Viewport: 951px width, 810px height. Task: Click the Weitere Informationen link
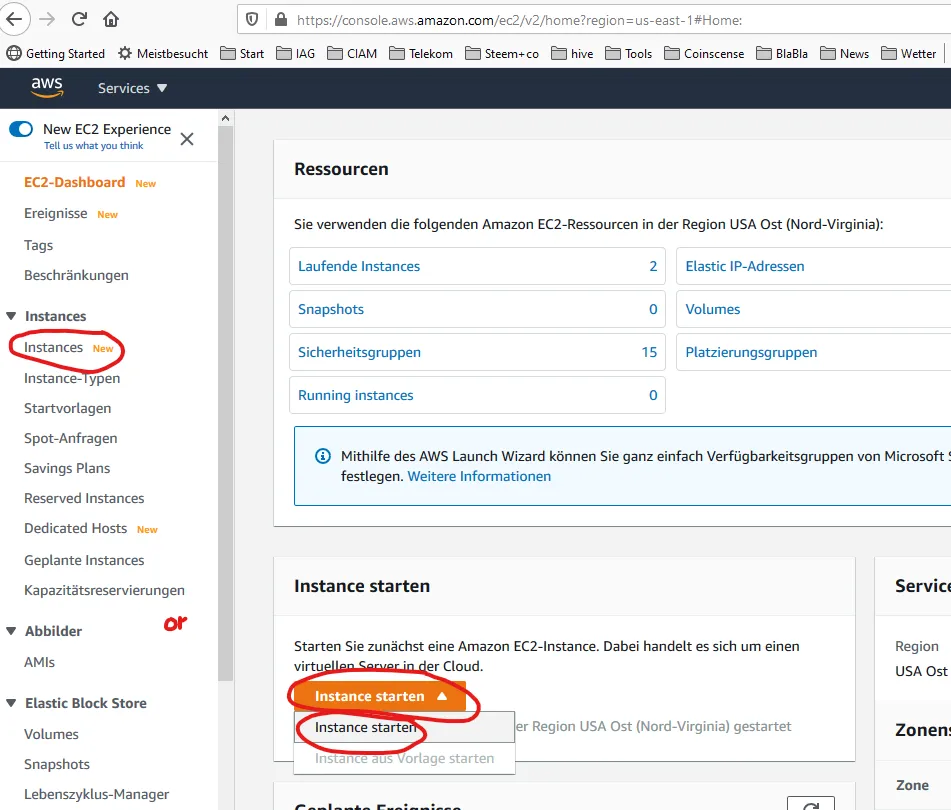point(479,476)
